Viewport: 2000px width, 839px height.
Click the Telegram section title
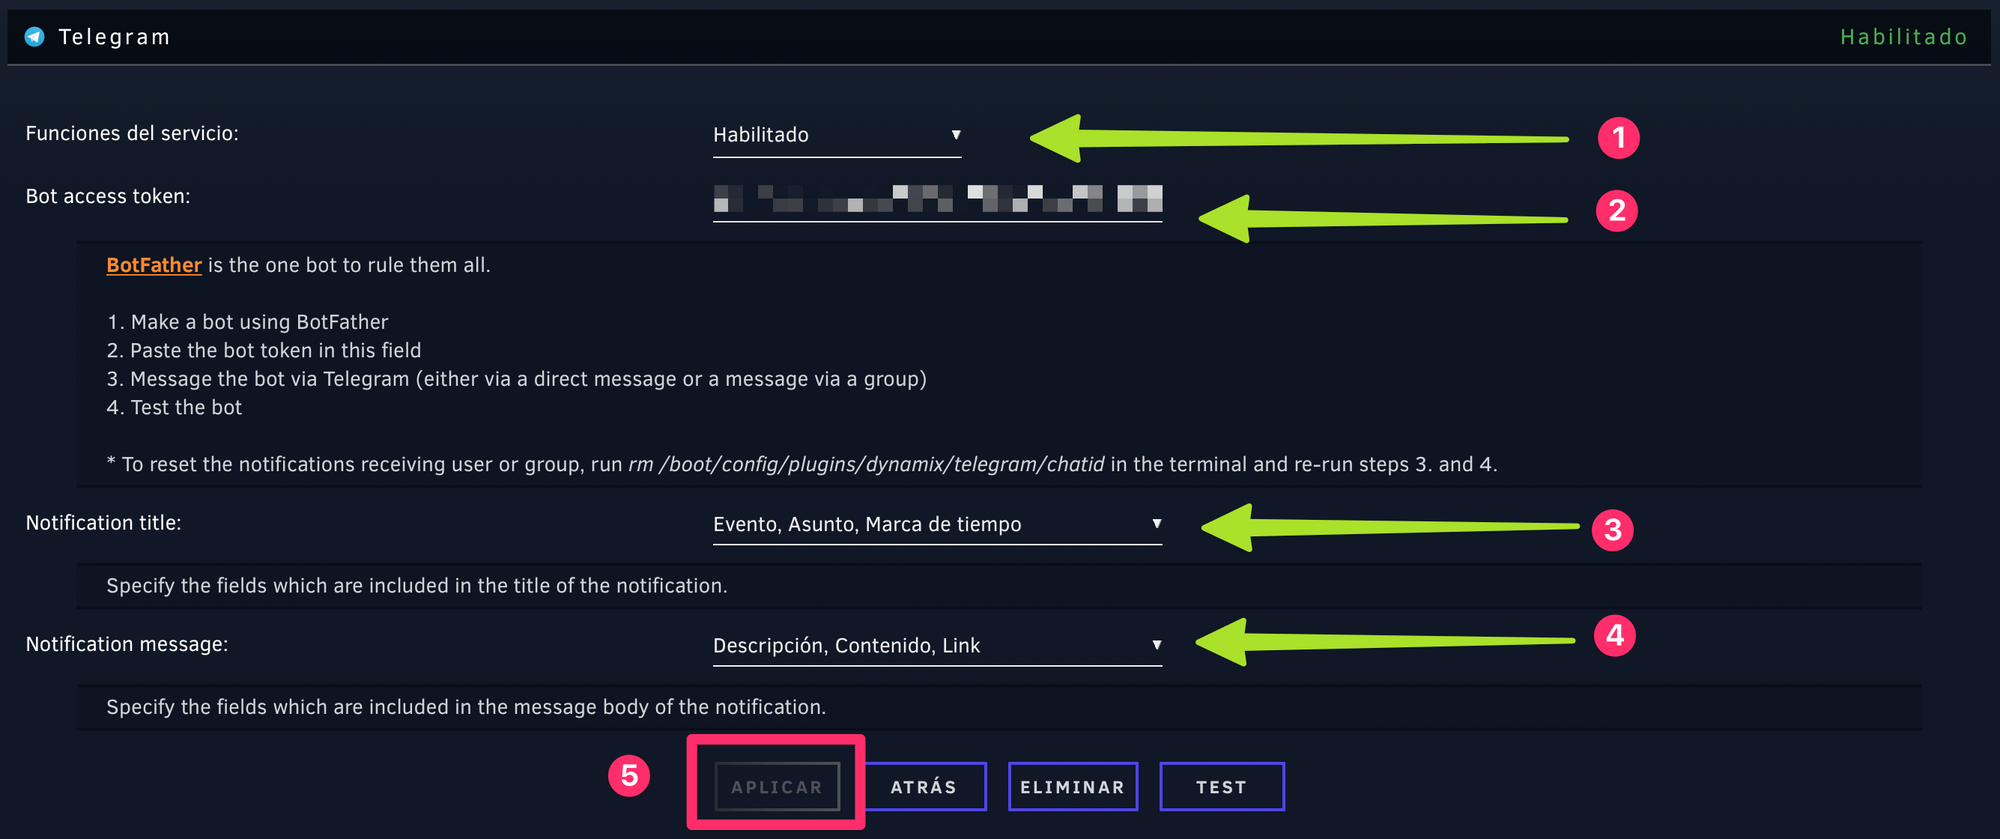pos(114,37)
